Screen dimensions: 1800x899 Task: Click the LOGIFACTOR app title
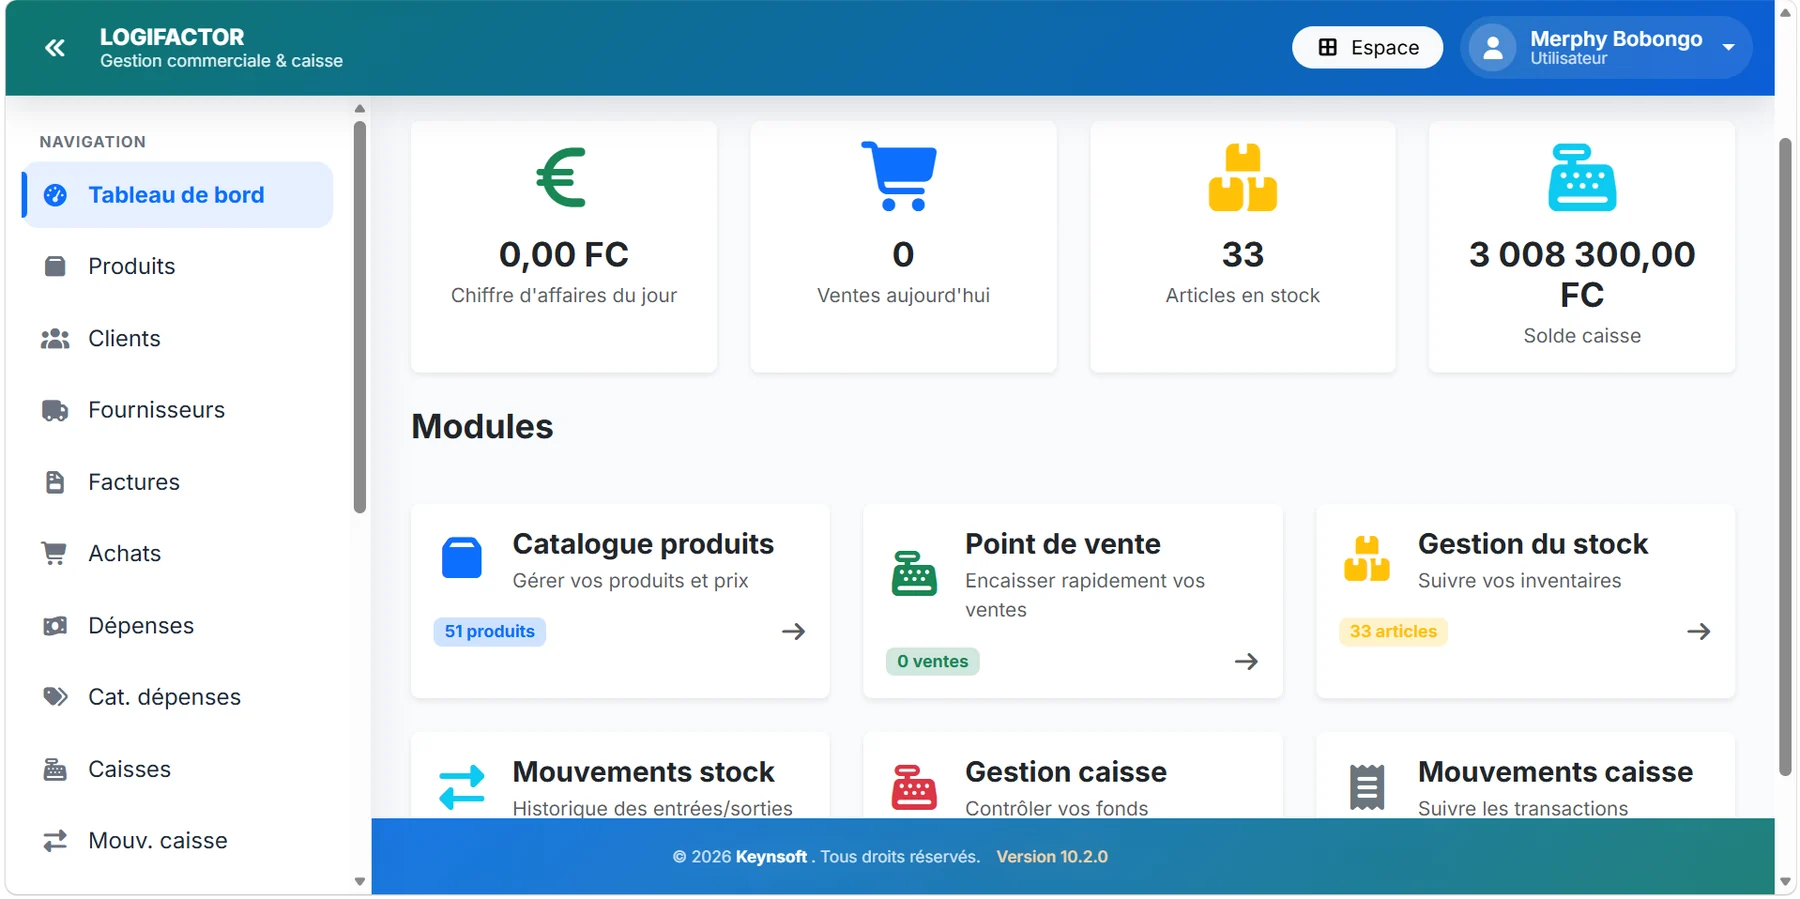[172, 37]
